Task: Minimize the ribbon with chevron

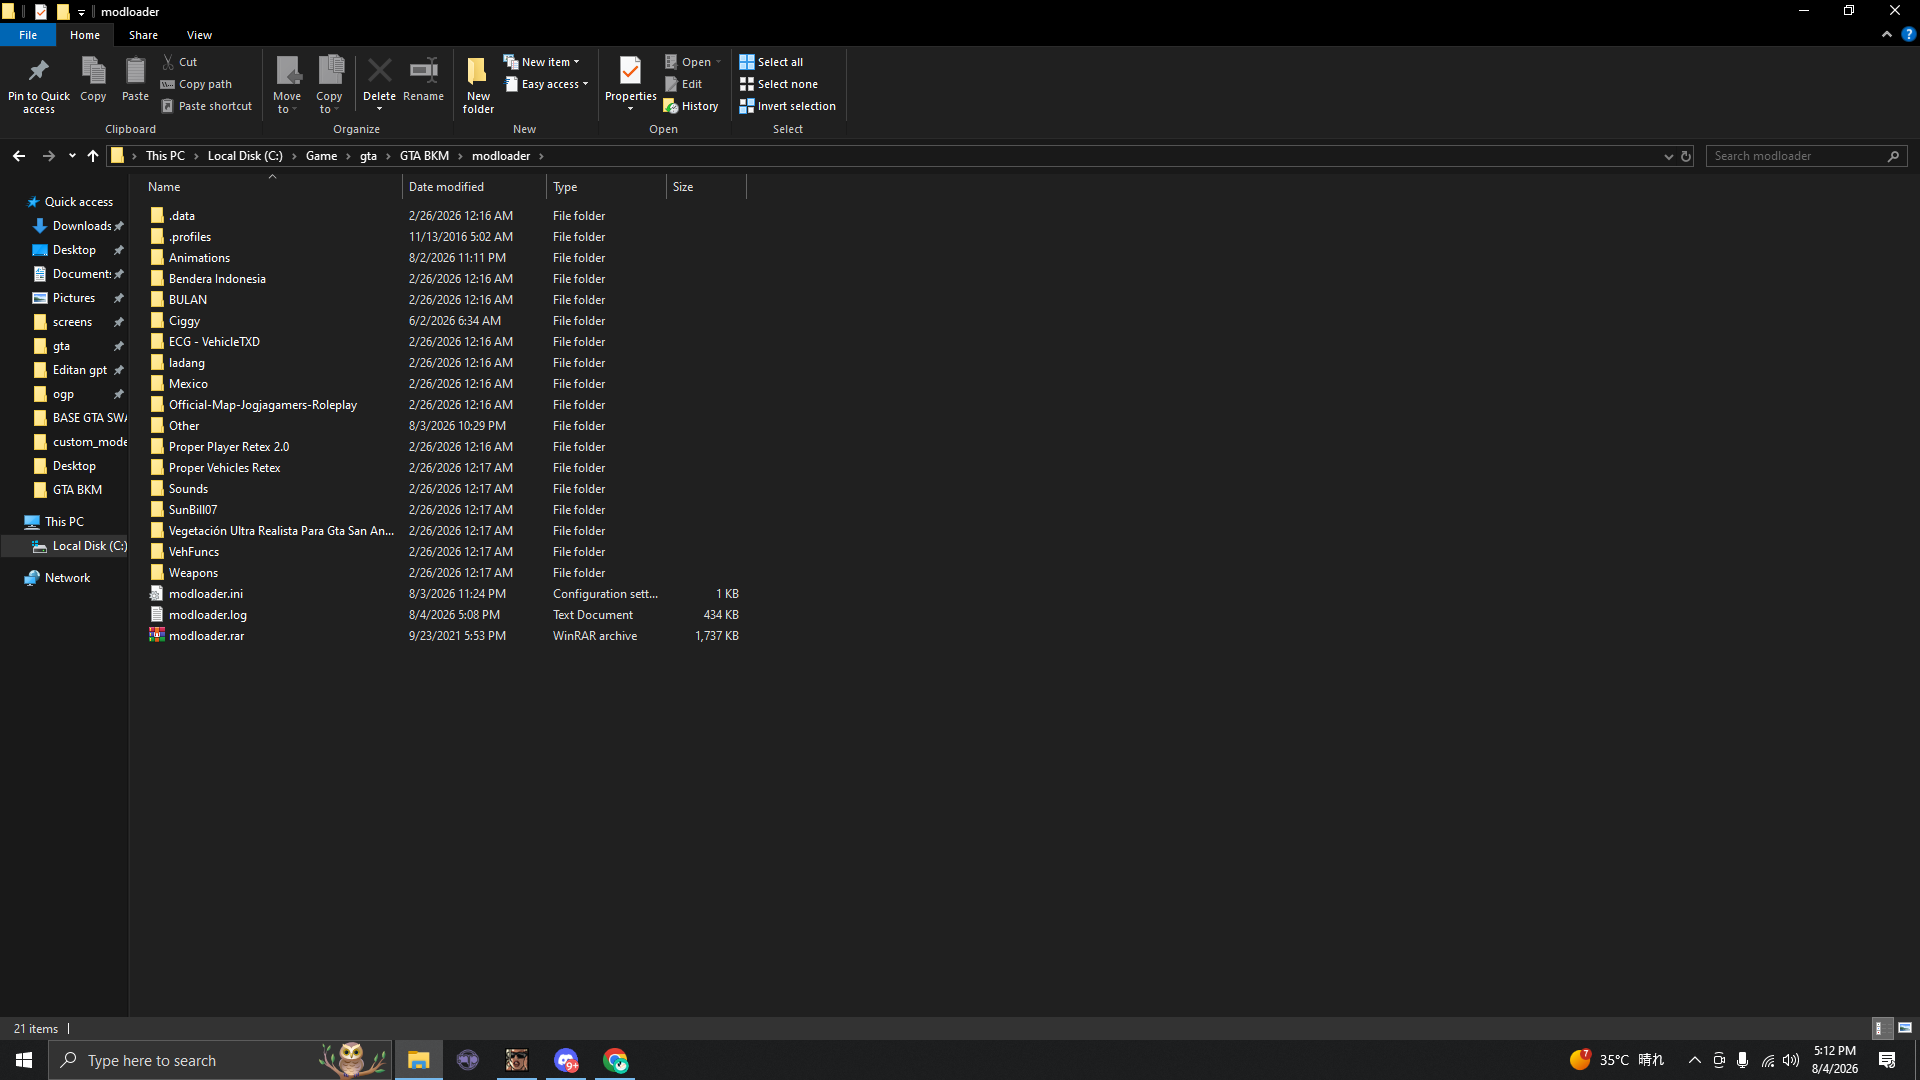Action: pos(1886,34)
